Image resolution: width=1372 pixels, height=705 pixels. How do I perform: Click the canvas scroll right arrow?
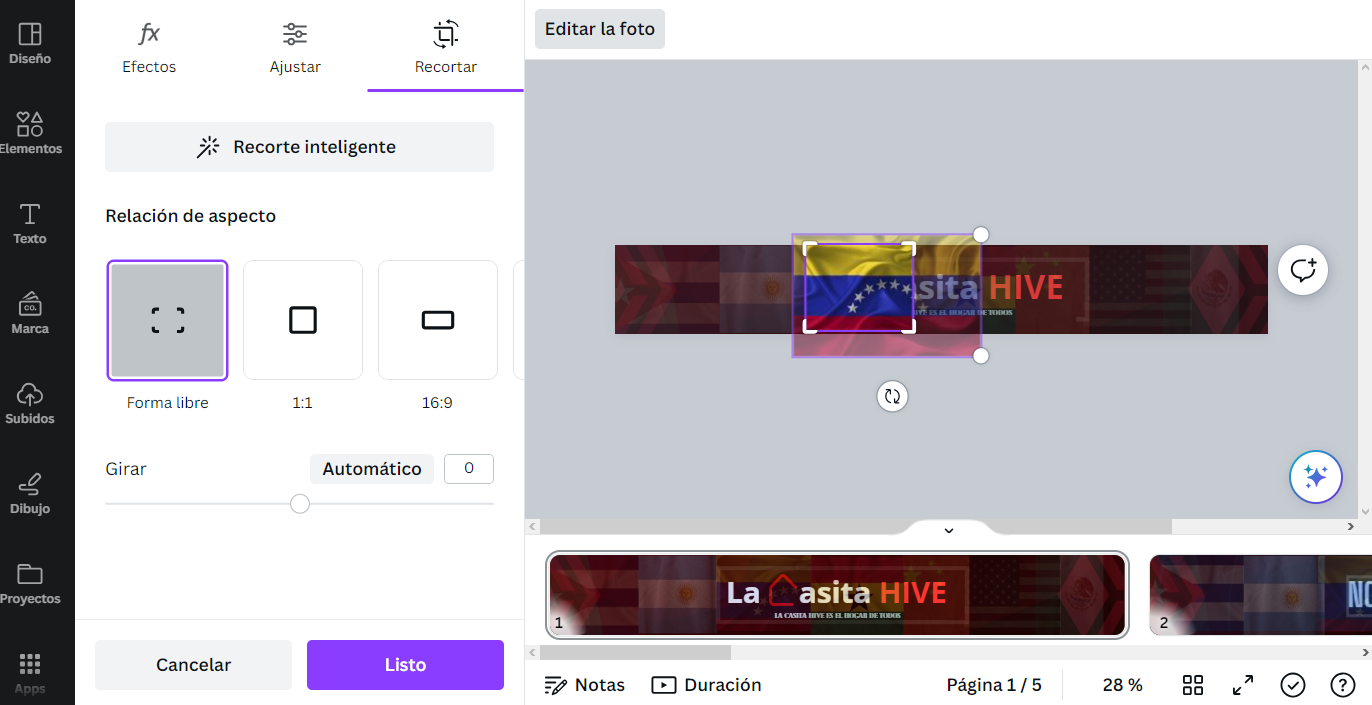tap(1351, 526)
